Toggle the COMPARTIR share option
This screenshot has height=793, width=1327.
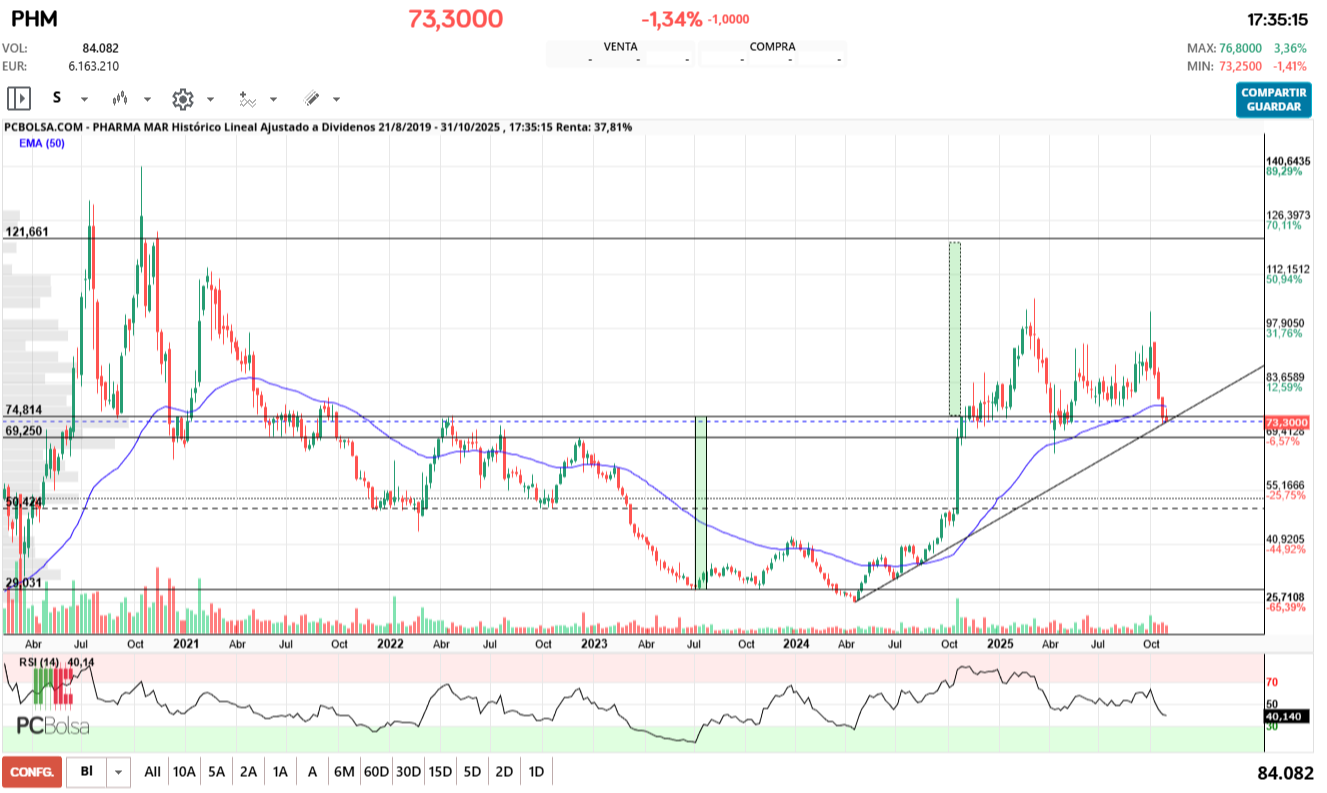[x=1273, y=92]
